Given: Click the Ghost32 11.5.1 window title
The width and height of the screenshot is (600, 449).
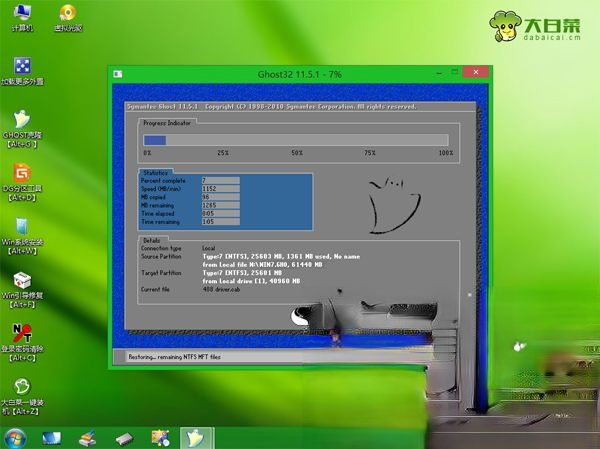Looking at the screenshot, I should tap(300, 74).
